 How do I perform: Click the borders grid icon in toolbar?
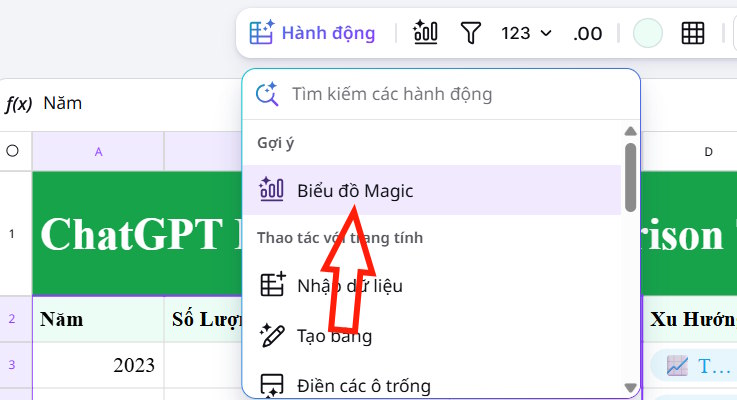pos(693,33)
